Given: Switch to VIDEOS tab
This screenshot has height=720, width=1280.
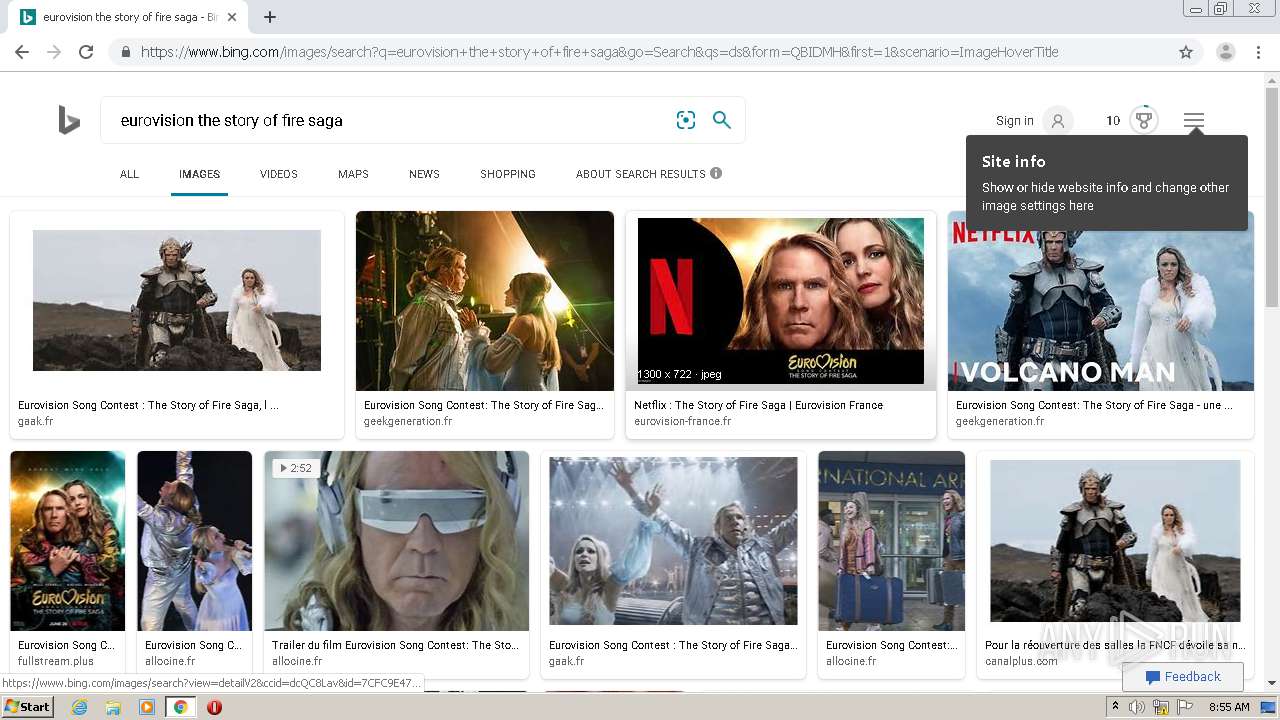Looking at the screenshot, I should click(x=279, y=174).
